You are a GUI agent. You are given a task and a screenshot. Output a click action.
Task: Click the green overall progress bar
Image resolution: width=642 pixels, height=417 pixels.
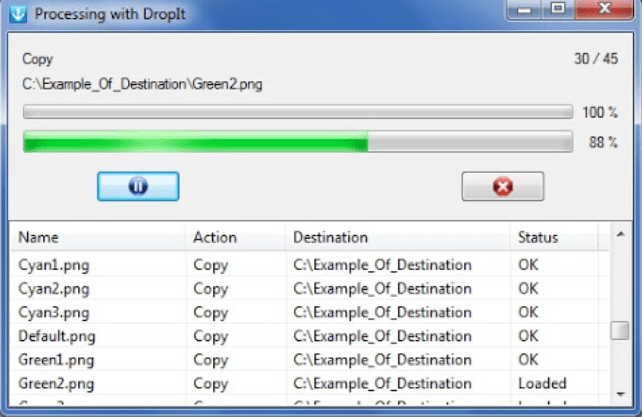[x=298, y=142]
